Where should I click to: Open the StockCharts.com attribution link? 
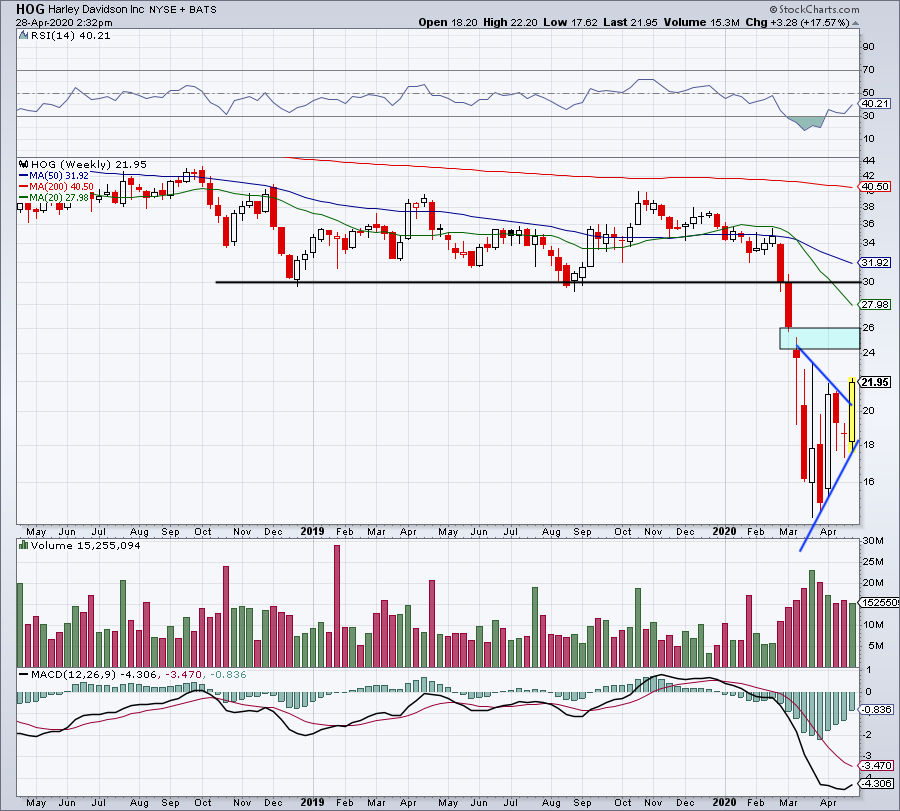point(814,9)
